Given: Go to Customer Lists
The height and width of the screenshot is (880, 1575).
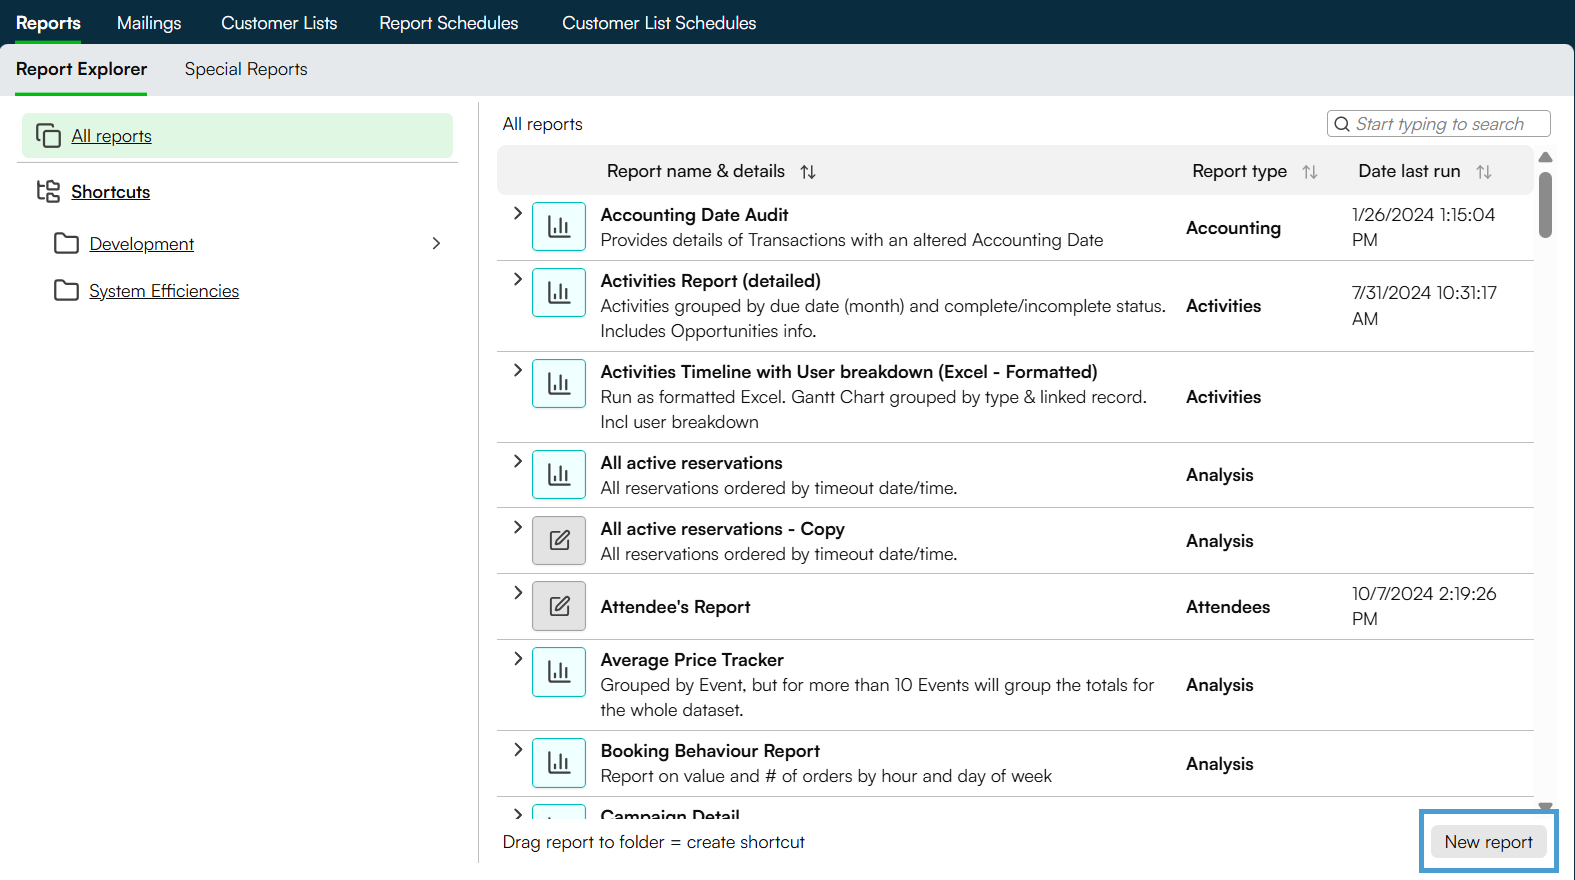Looking at the screenshot, I should (x=279, y=23).
